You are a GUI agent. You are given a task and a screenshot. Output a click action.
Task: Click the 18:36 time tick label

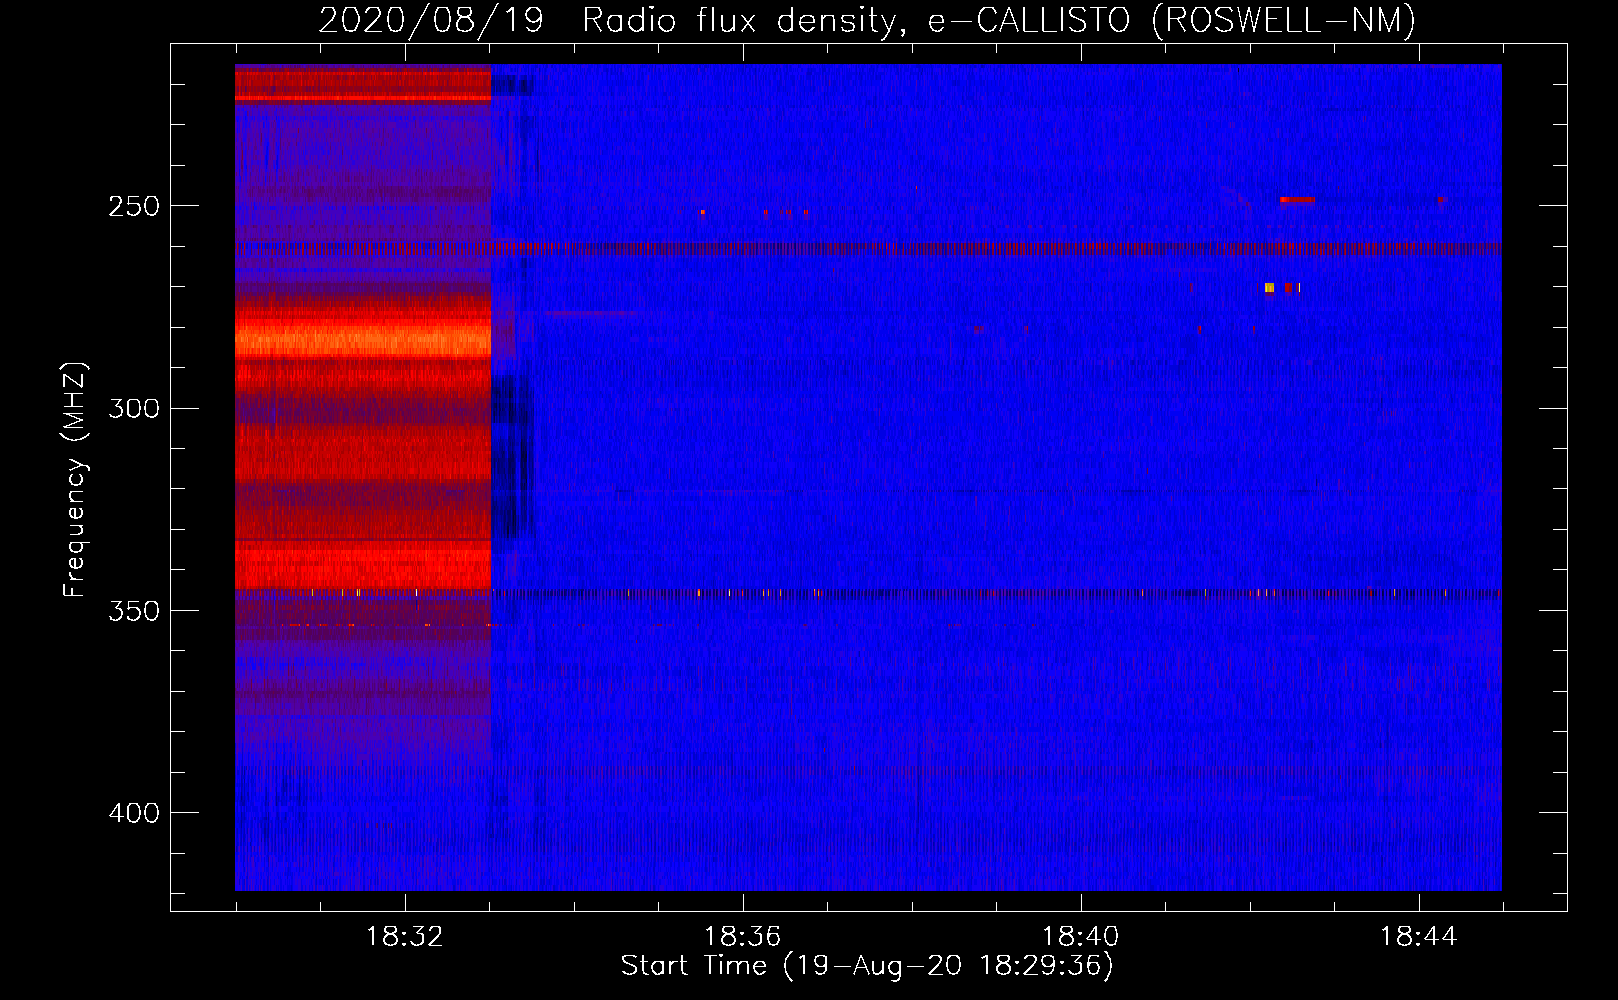(742, 937)
